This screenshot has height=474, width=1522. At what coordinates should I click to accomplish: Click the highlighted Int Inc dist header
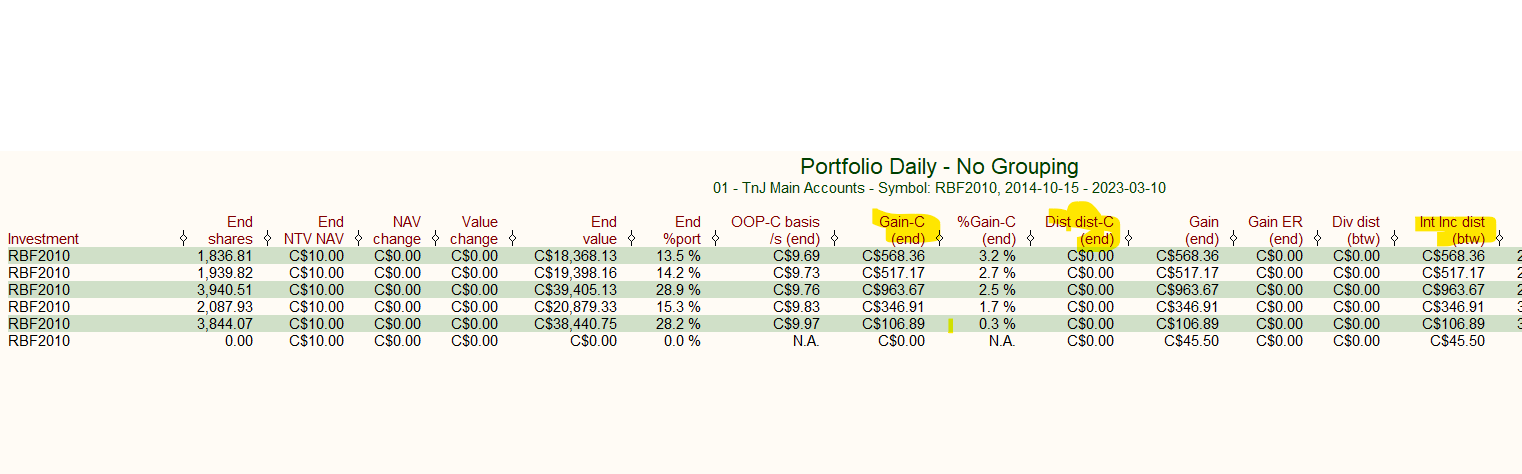(1453, 230)
